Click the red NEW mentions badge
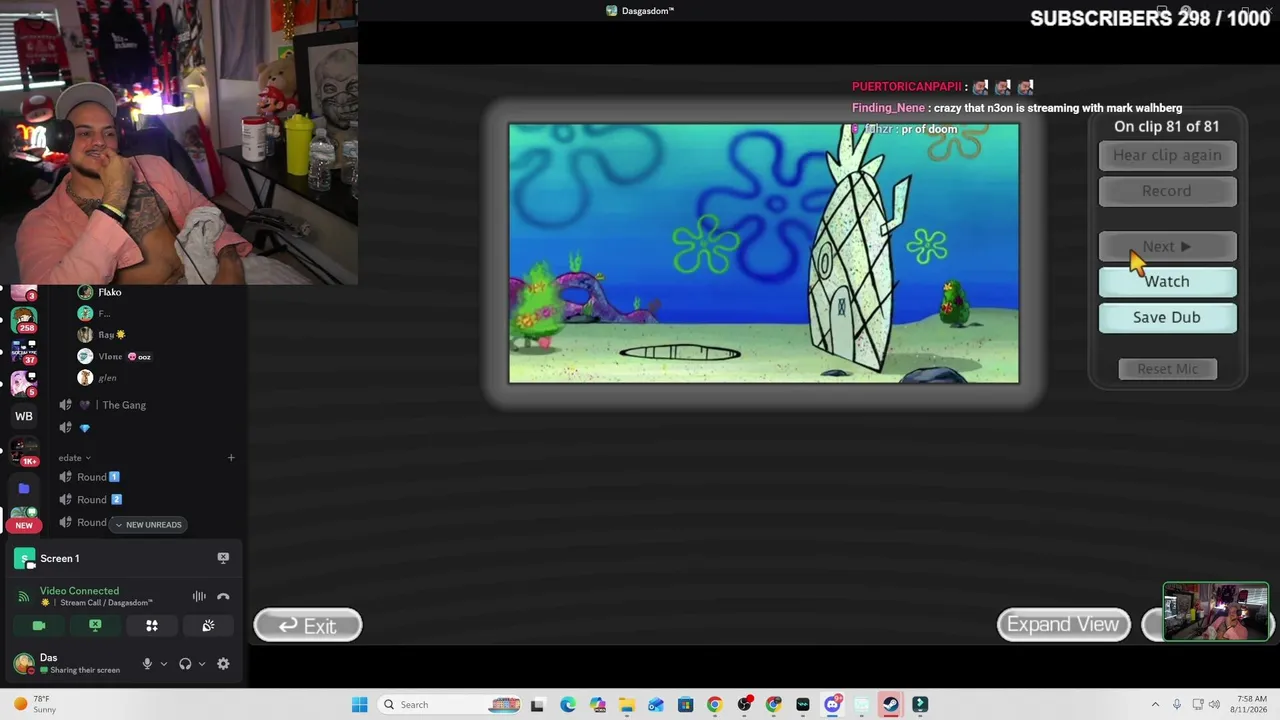The image size is (1280, 720). 24,525
